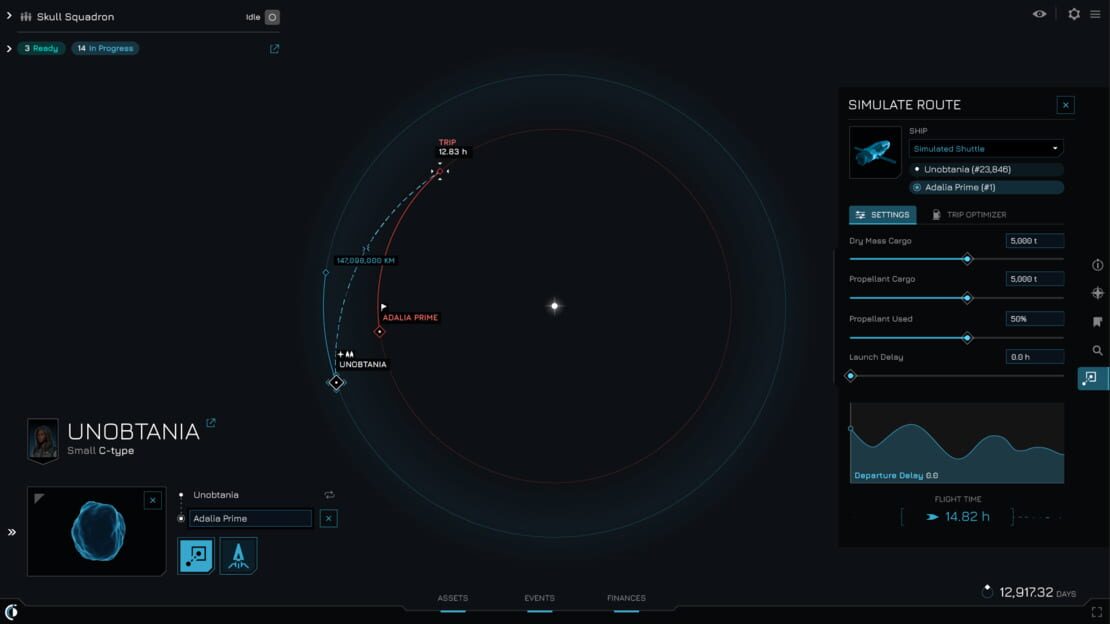Click the Propellant Used slider handle
1110x624 pixels.
[967, 338]
